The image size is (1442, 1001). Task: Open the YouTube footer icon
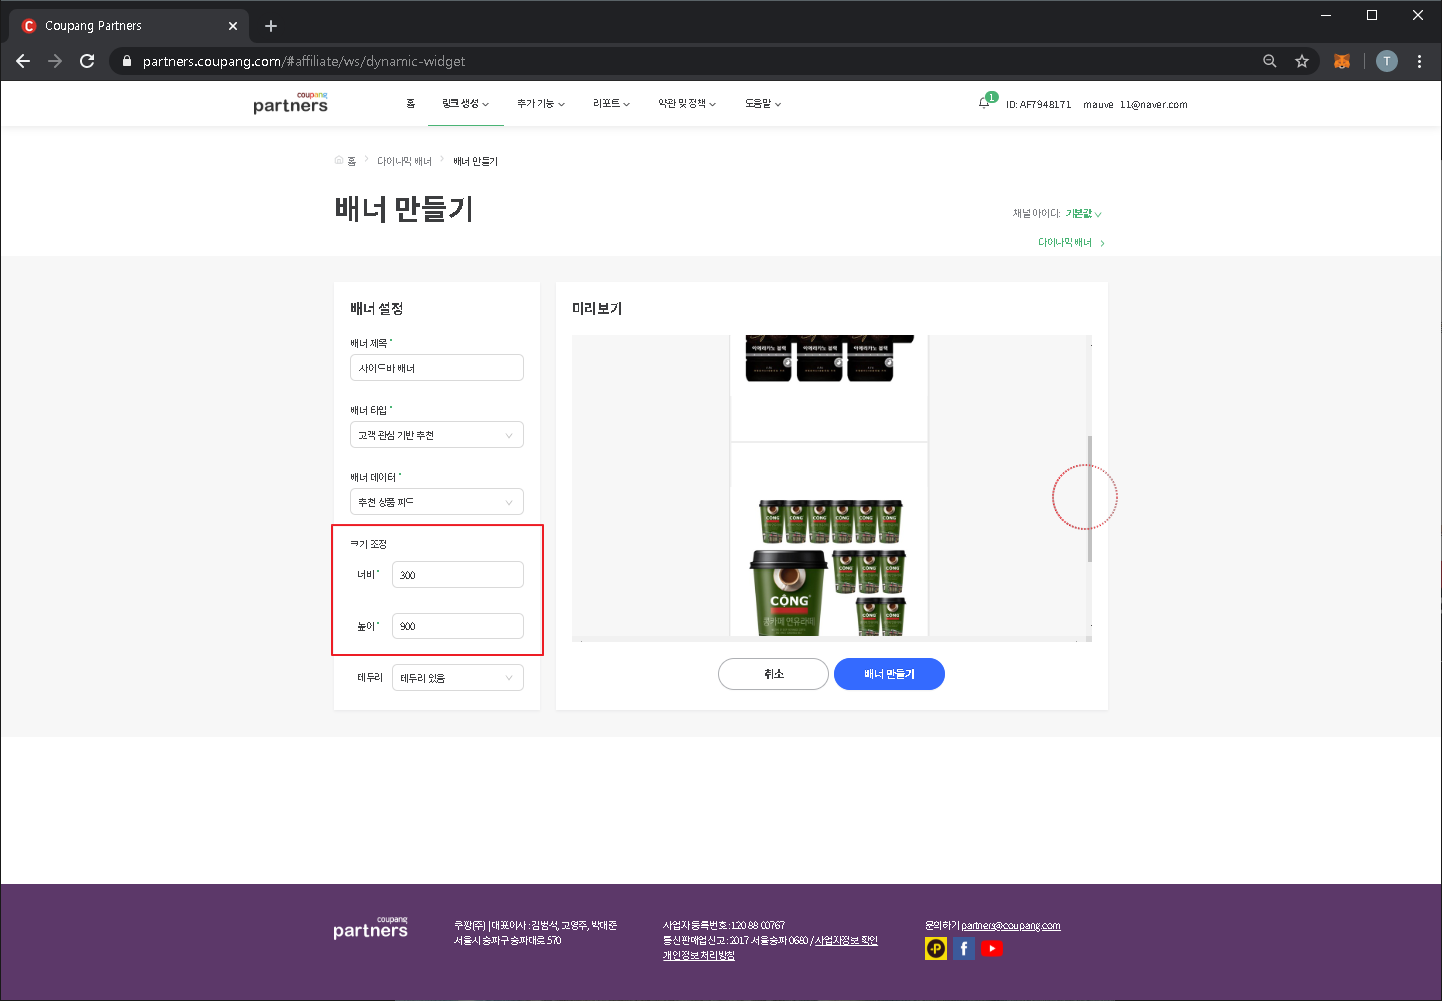click(992, 948)
